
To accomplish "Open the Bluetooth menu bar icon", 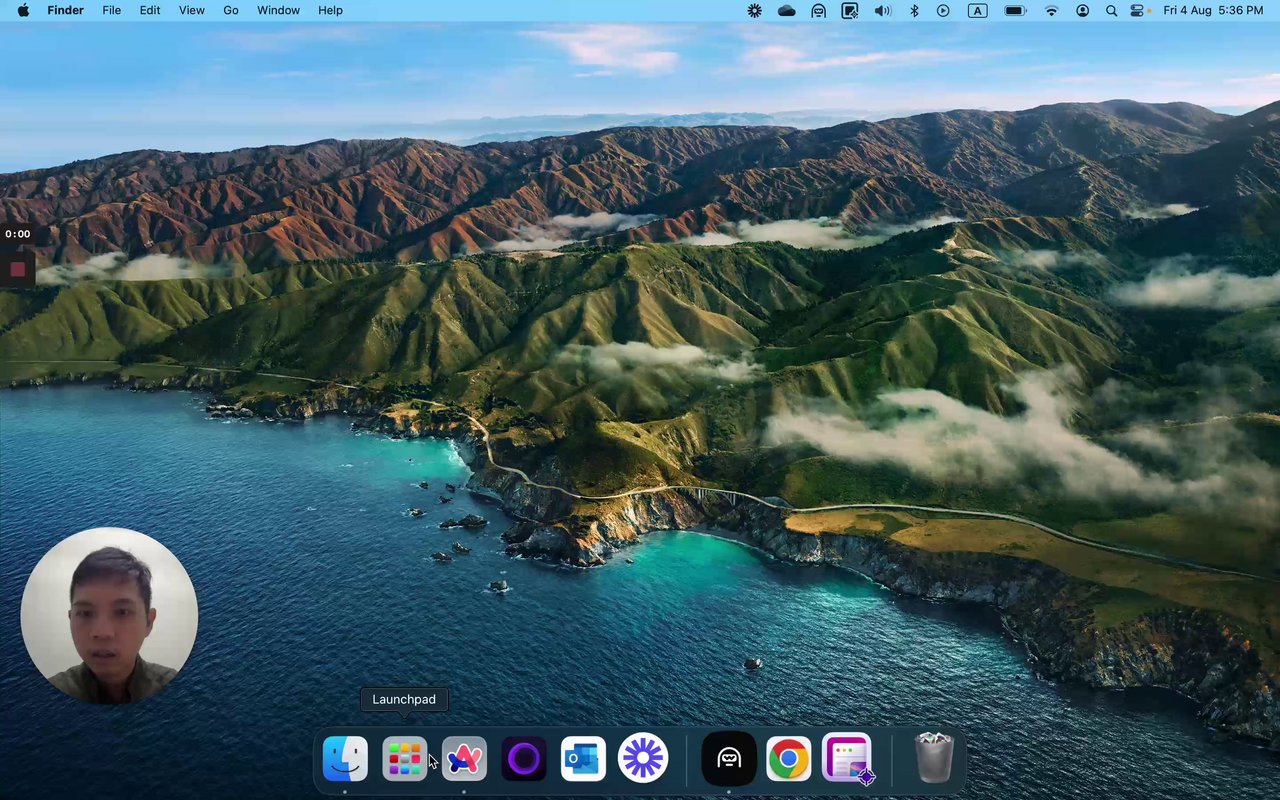I will (x=914, y=10).
